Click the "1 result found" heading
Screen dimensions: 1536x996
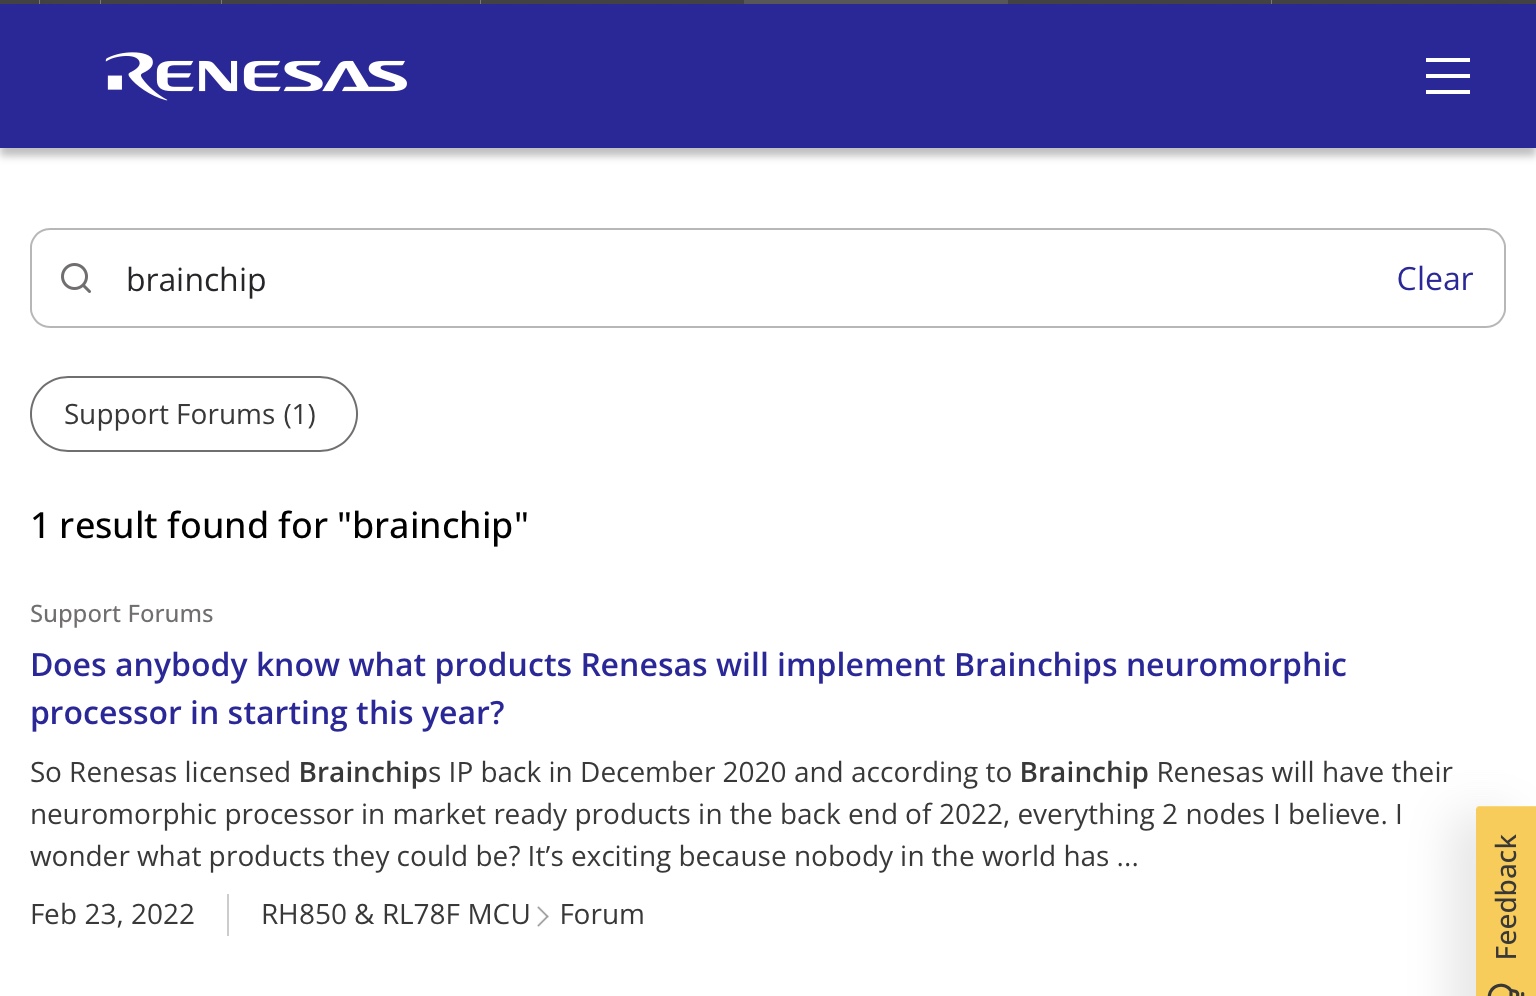tap(279, 525)
